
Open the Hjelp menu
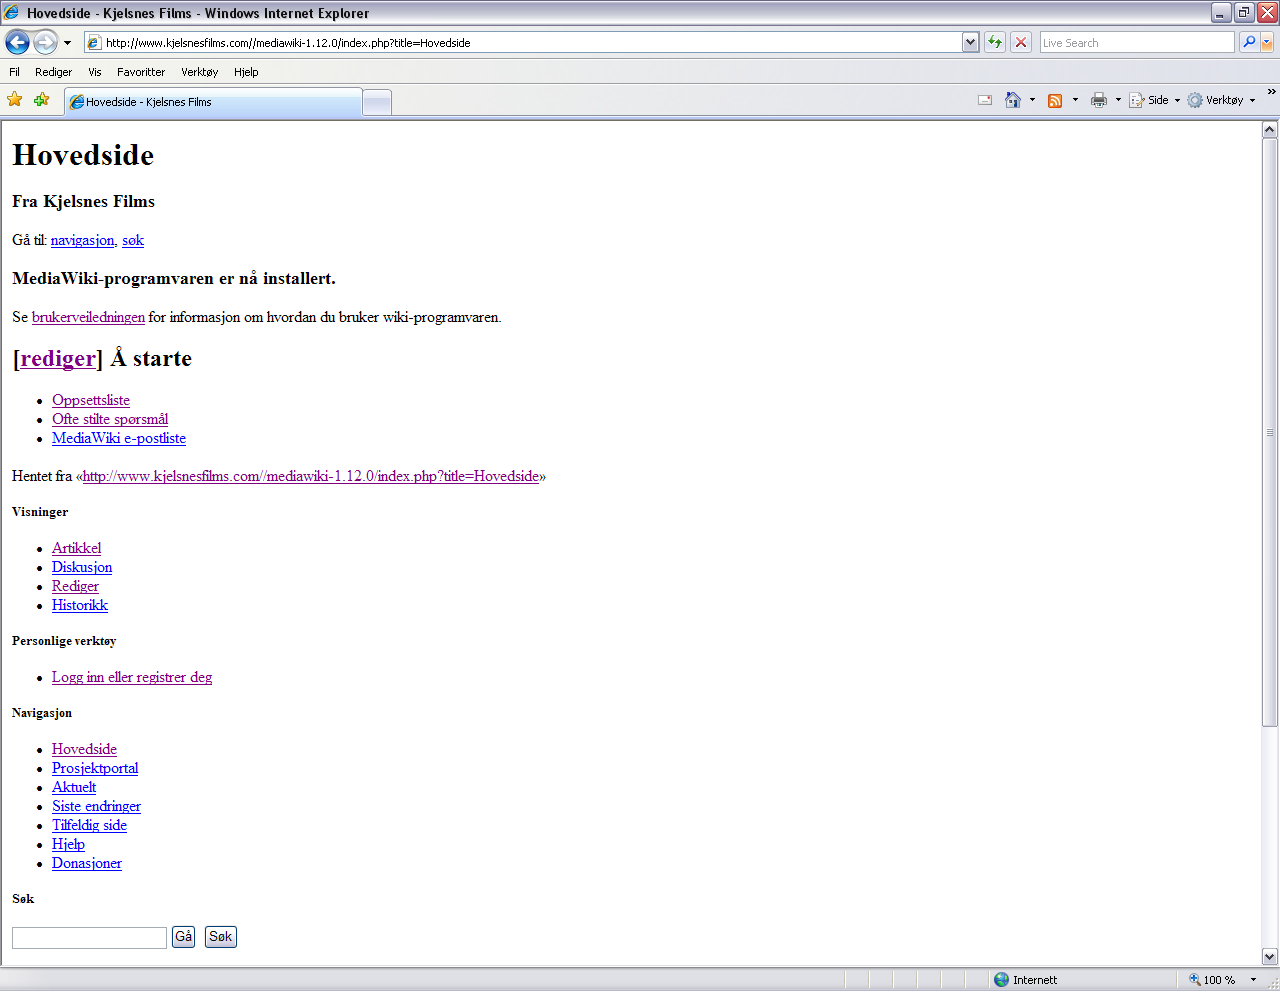tap(246, 72)
